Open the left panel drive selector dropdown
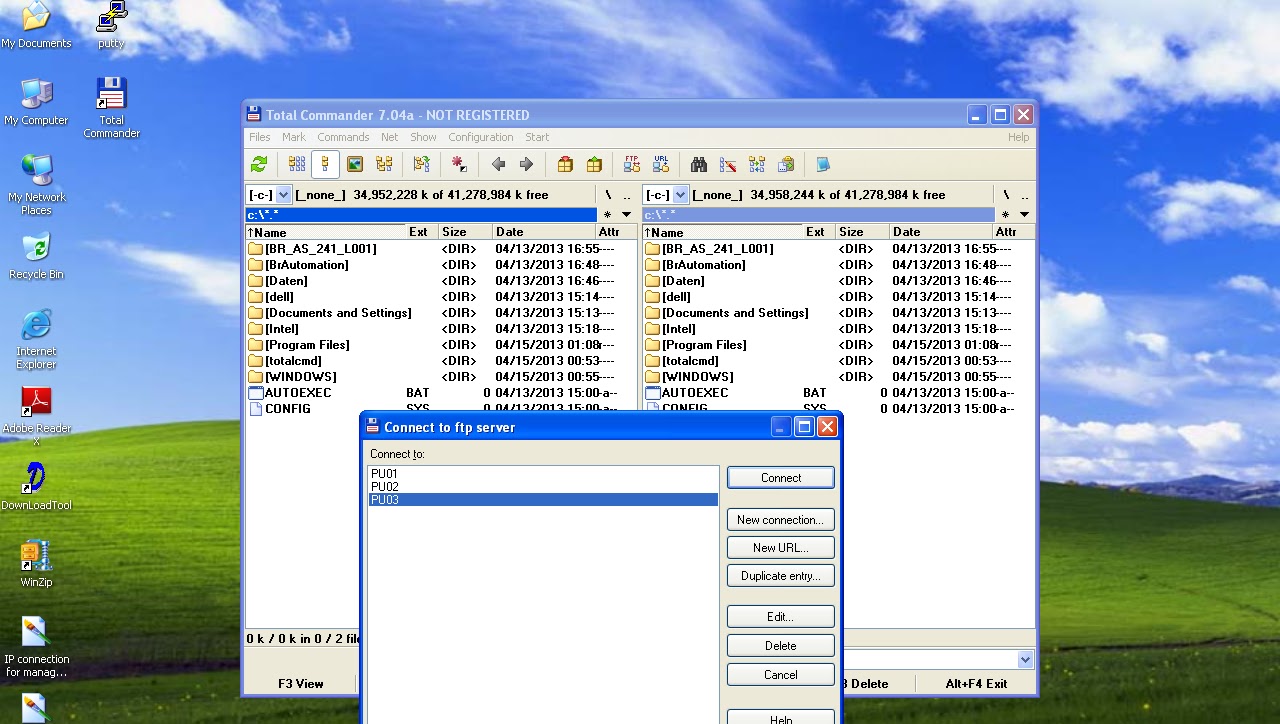Viewport: 1280px width, 724px height. coord(282,194)
